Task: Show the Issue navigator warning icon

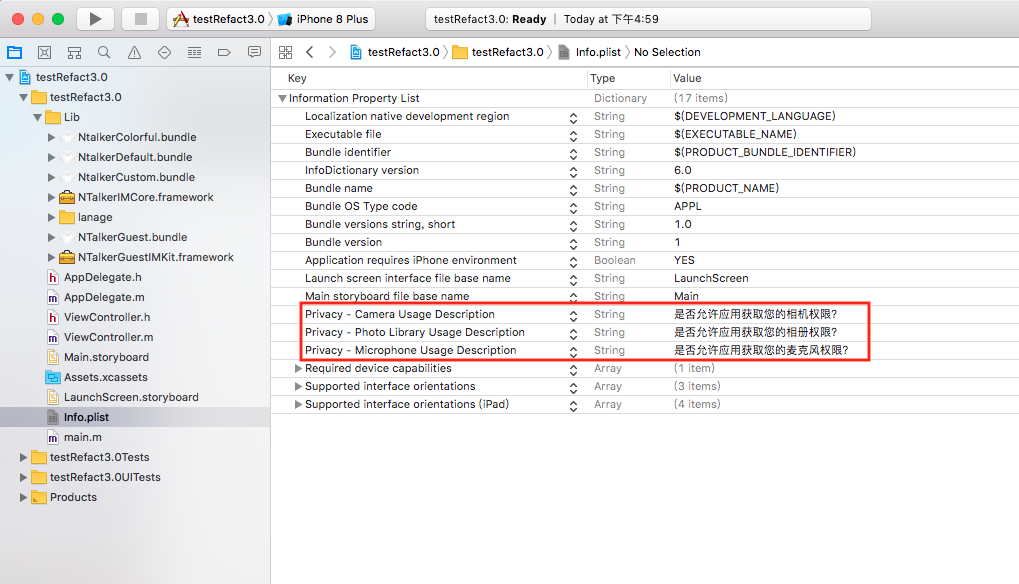Action: point(134,52)
